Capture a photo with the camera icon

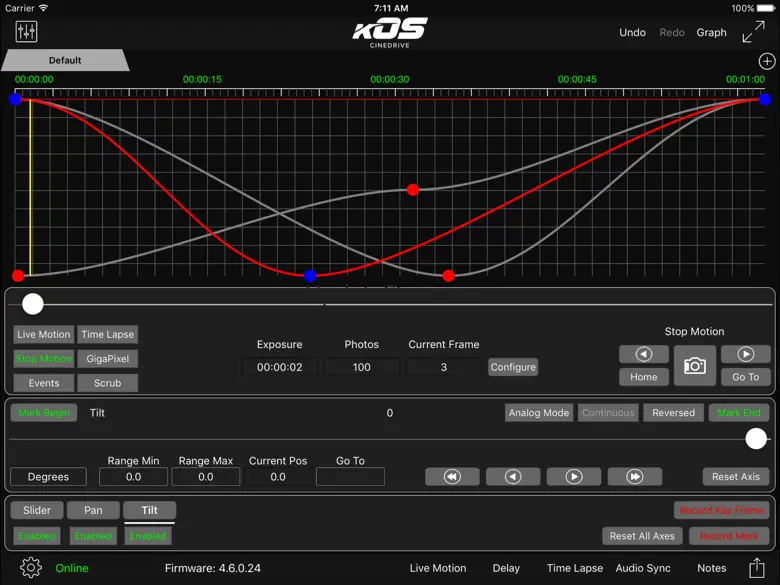pos(695,366)
